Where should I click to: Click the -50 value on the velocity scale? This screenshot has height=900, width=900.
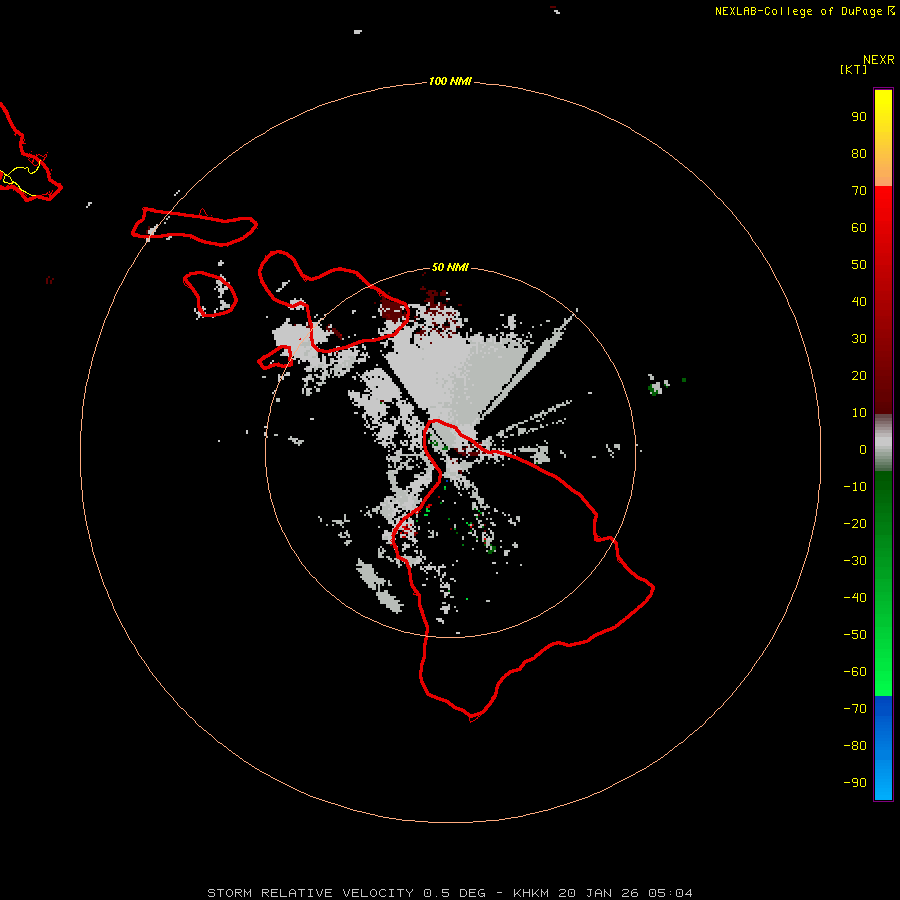pyautogui.click(x=855, y=635)
